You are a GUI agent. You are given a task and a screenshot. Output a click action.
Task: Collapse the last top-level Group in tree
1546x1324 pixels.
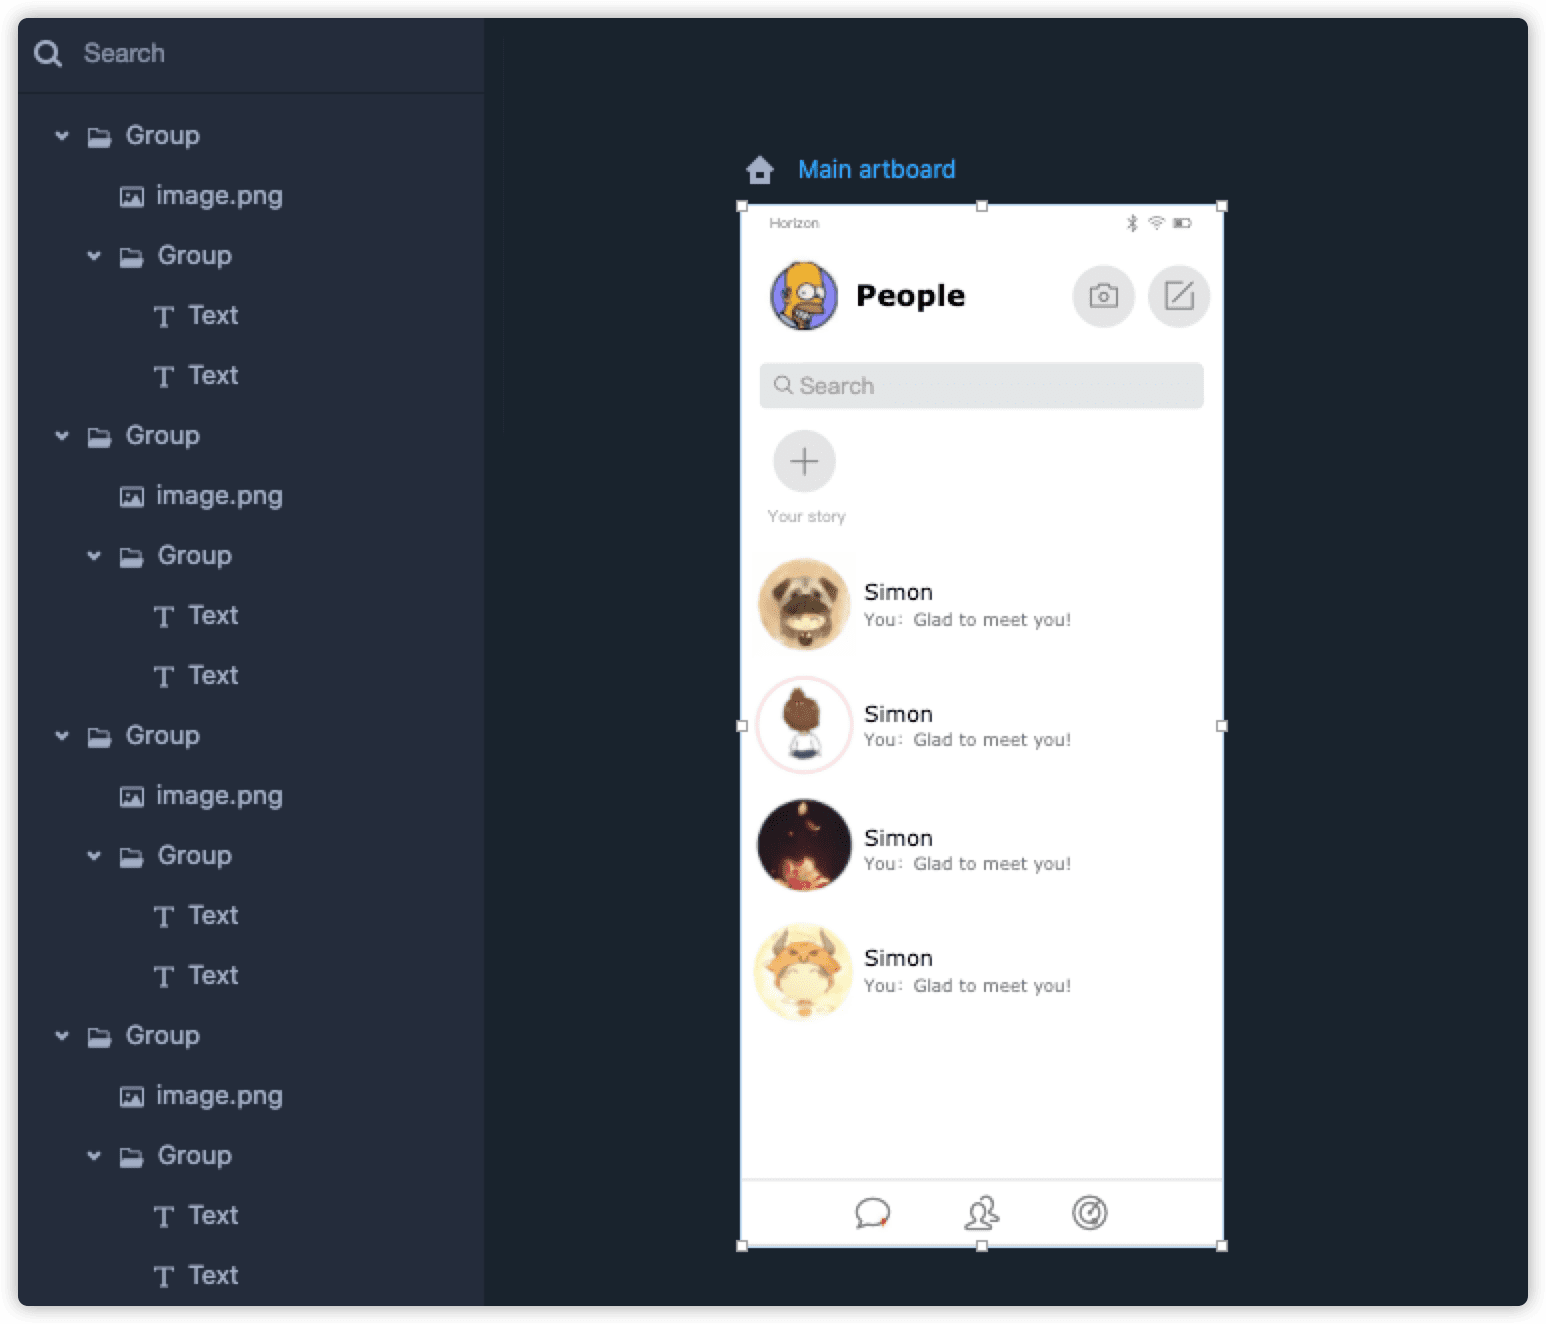click(62, 1035)
